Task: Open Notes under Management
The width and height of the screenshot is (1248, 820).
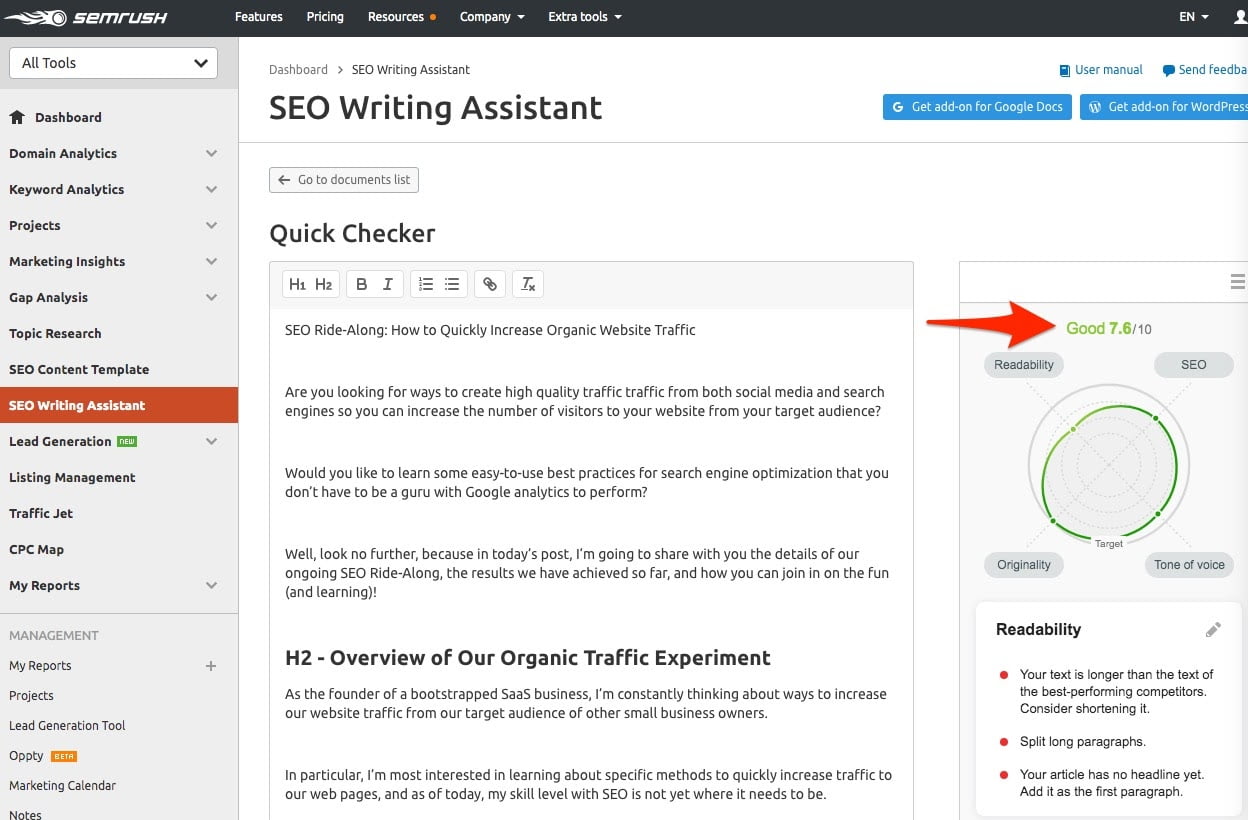Action: click(25, 813)
